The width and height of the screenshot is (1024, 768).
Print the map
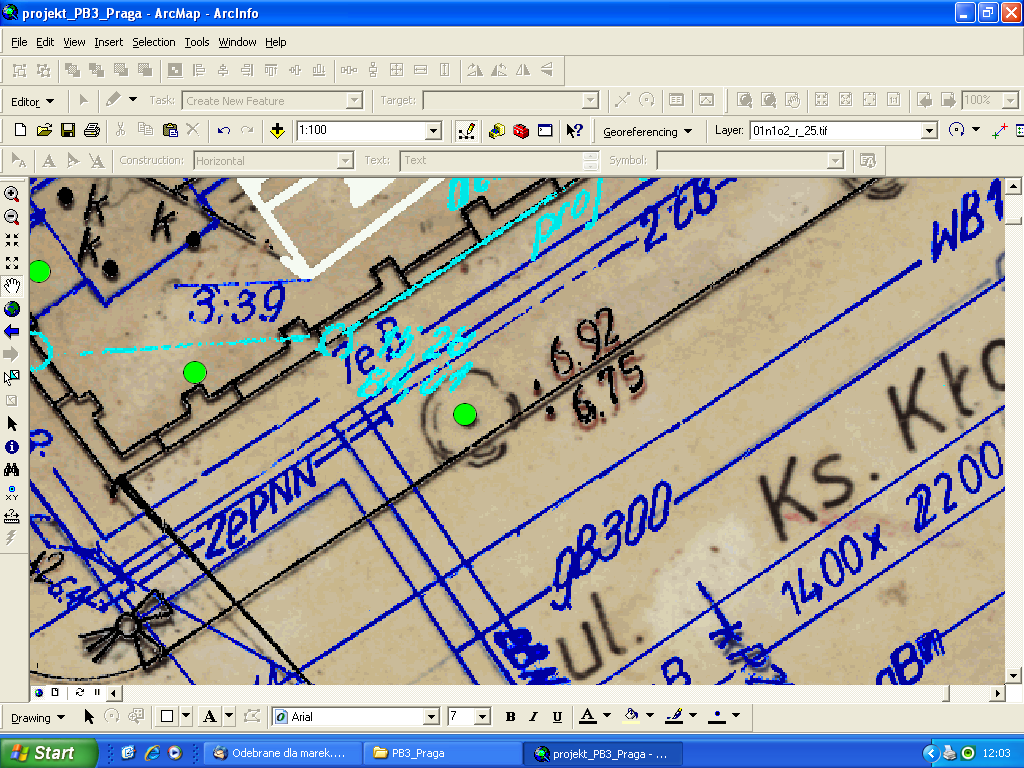(92, 130)
